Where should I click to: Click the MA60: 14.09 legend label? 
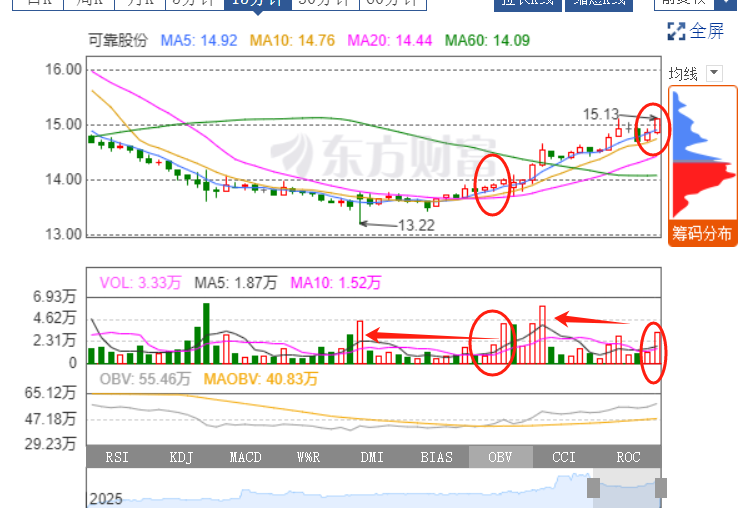[488, 40]
